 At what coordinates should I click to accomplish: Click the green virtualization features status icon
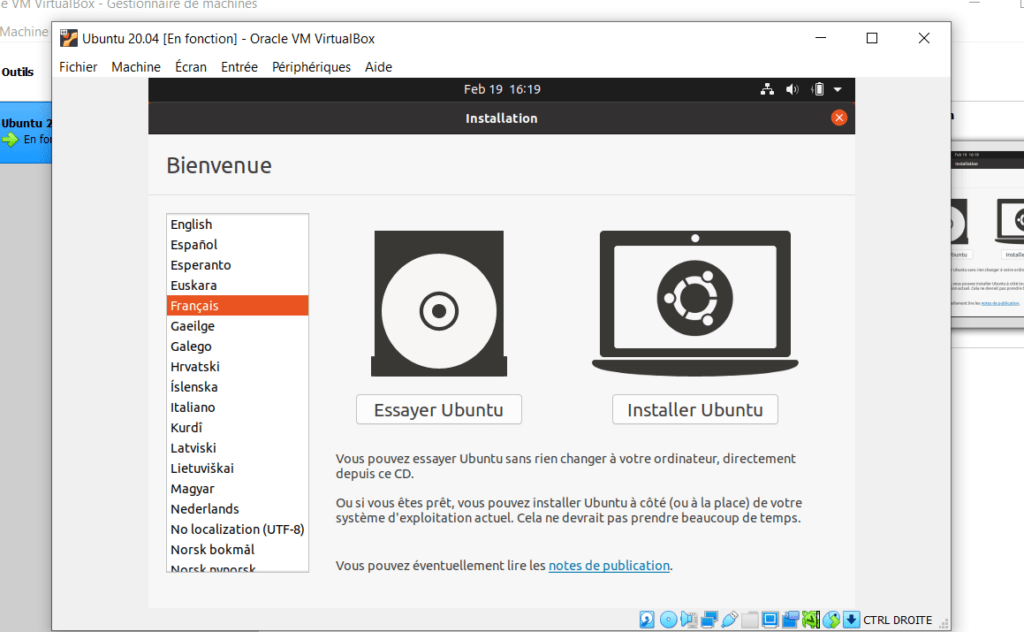tap(810, 620)
